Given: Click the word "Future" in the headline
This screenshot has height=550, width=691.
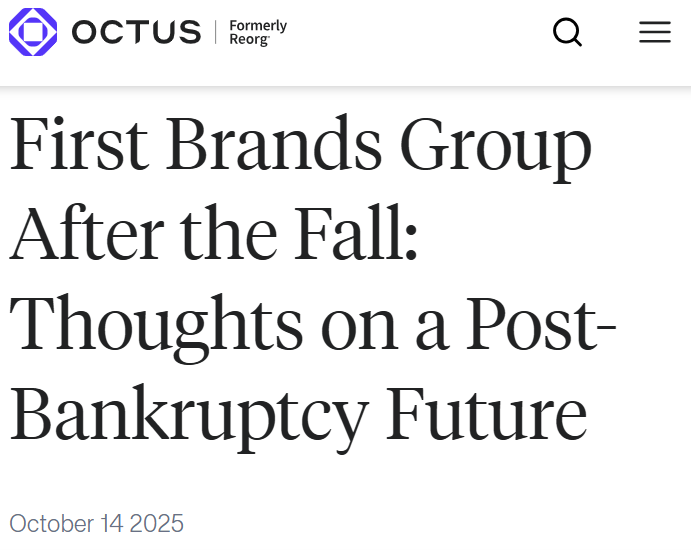Looking at the screenshot, I should (486, 412).
